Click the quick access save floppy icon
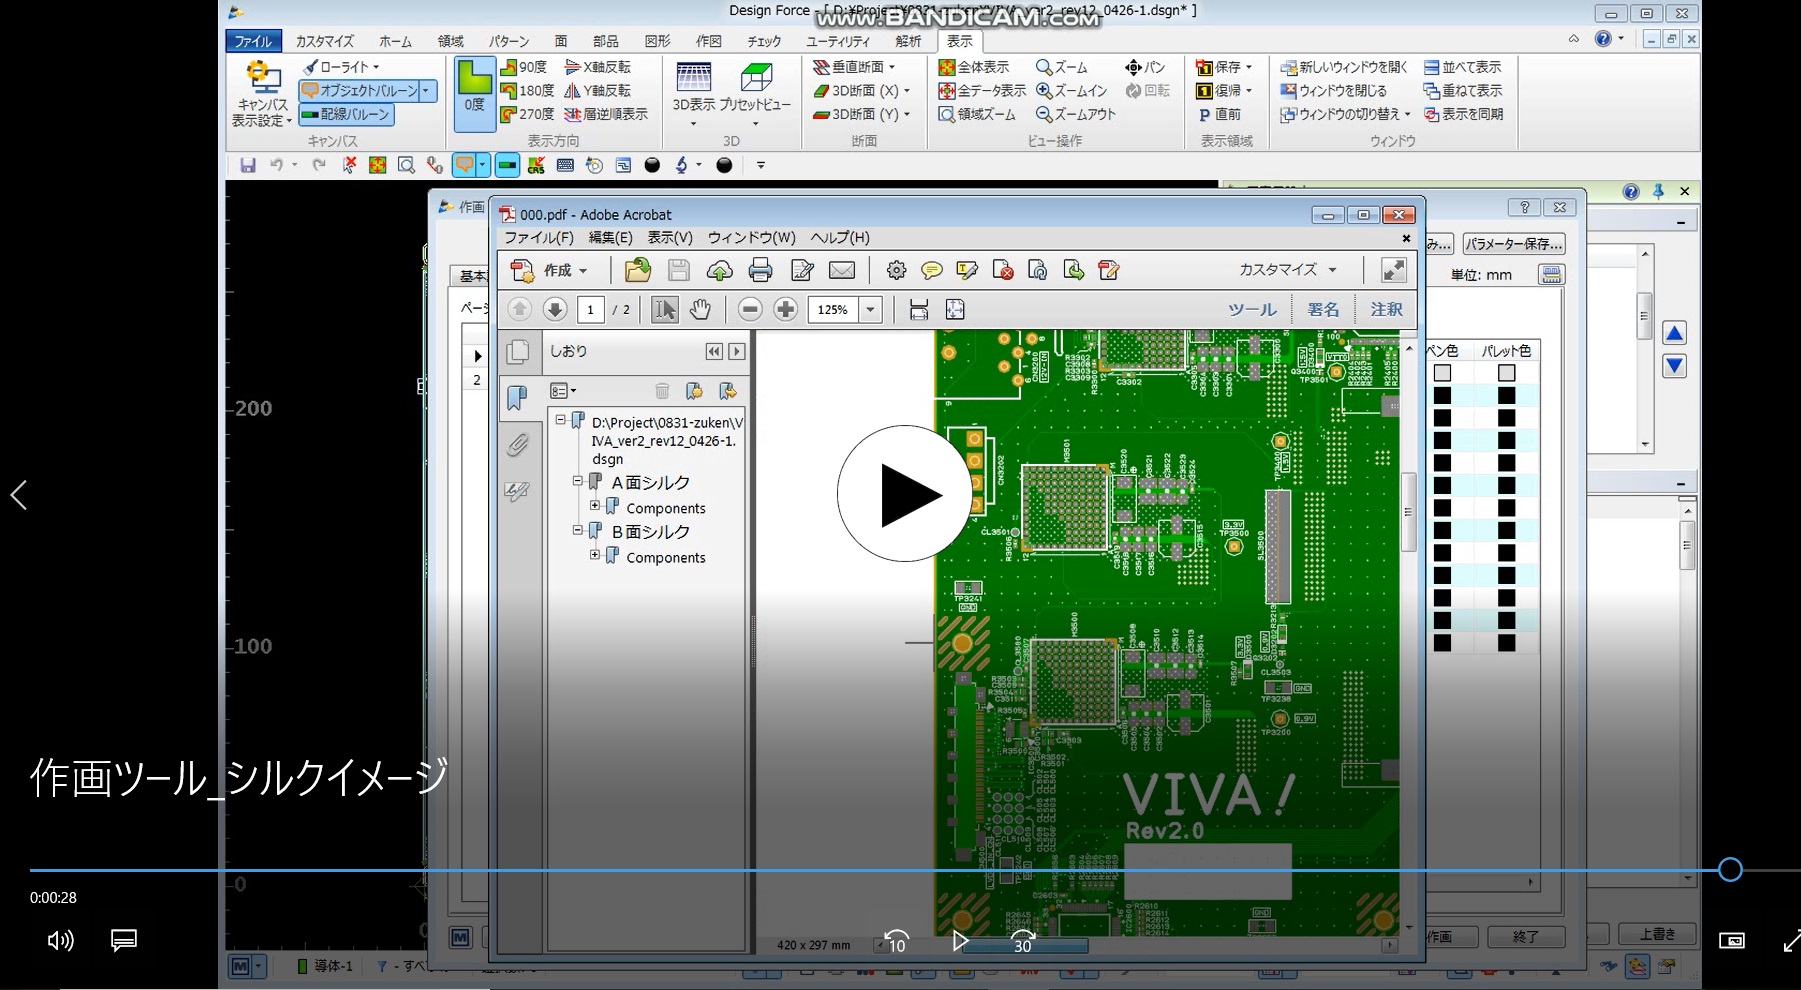The width and height of the screenshot is (1801, 990). click(x=248, y=165)
